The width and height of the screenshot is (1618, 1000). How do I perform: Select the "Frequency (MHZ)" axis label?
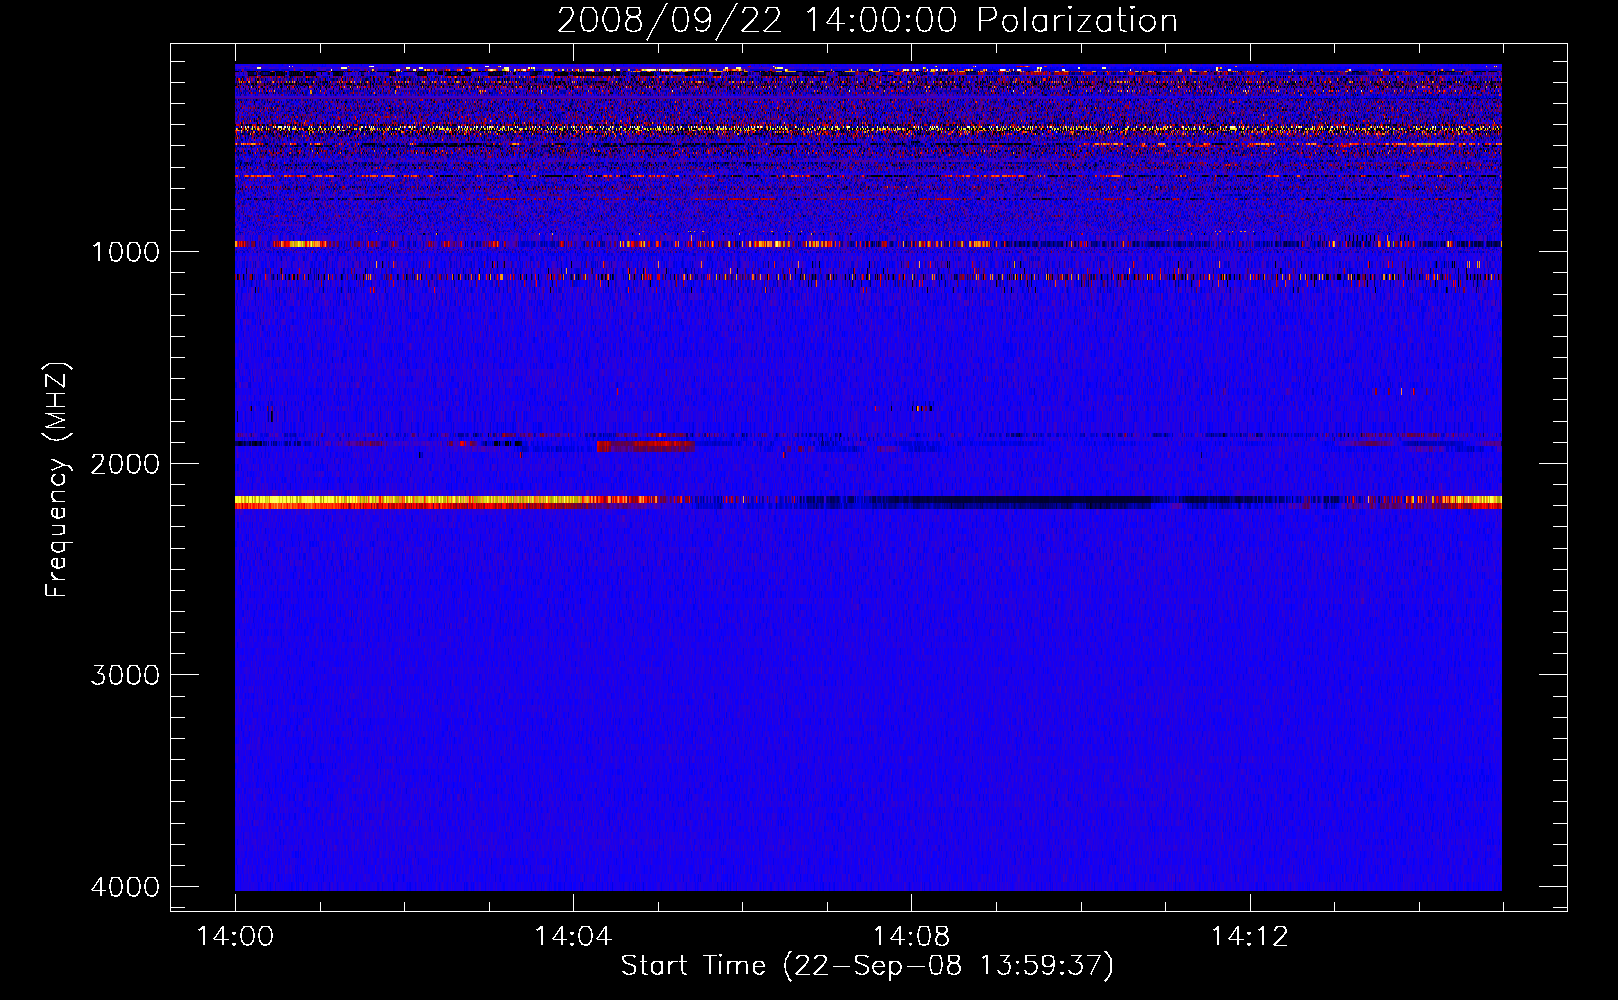point(58,480)
